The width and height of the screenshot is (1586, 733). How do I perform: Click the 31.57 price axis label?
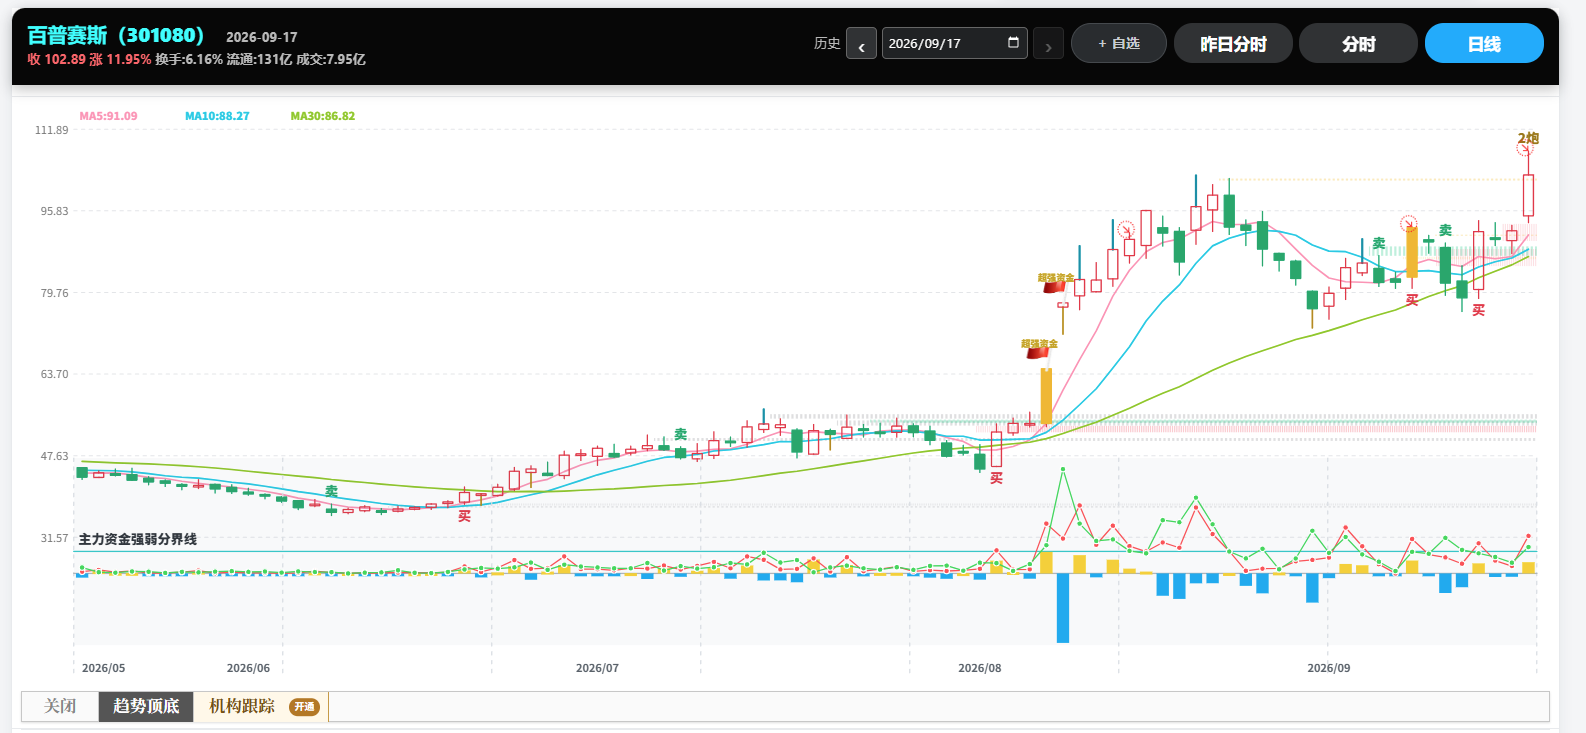(55, 538)
